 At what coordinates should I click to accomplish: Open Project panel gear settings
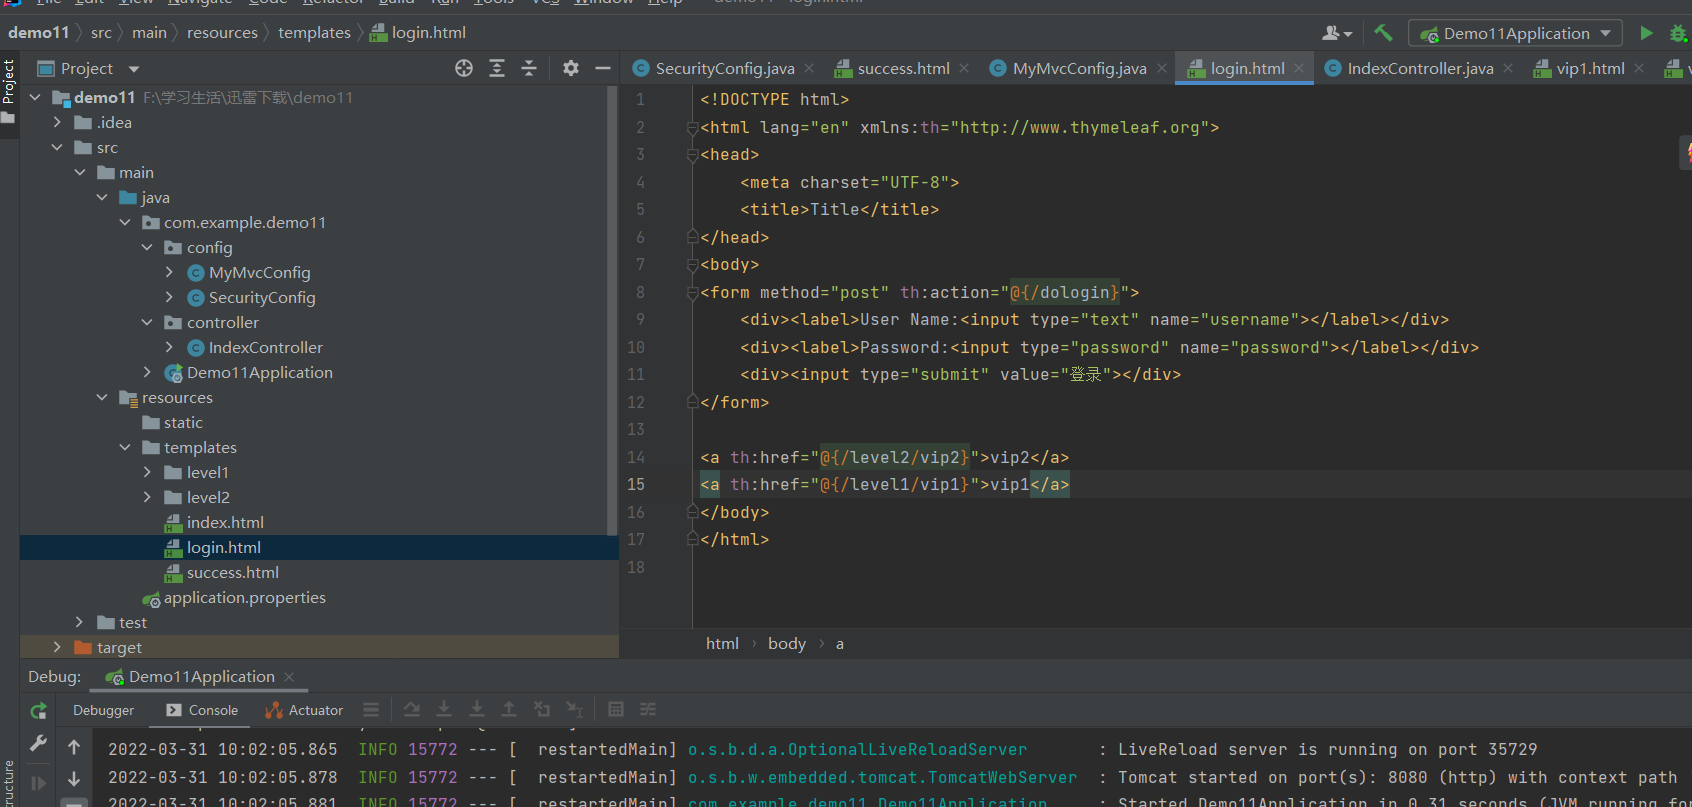[x=571, y=68]
